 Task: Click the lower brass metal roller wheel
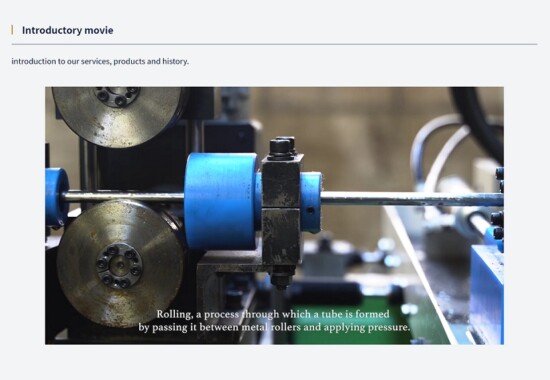coord(120,264)
